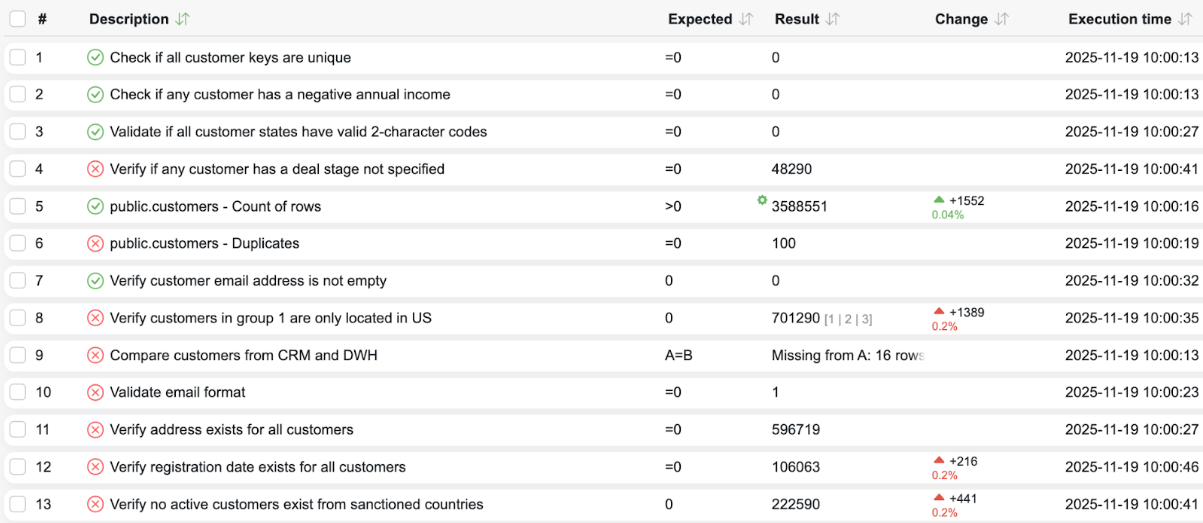
Task: Click green up-arrow change icon for Count of rows
Action: tap(939, 201)
